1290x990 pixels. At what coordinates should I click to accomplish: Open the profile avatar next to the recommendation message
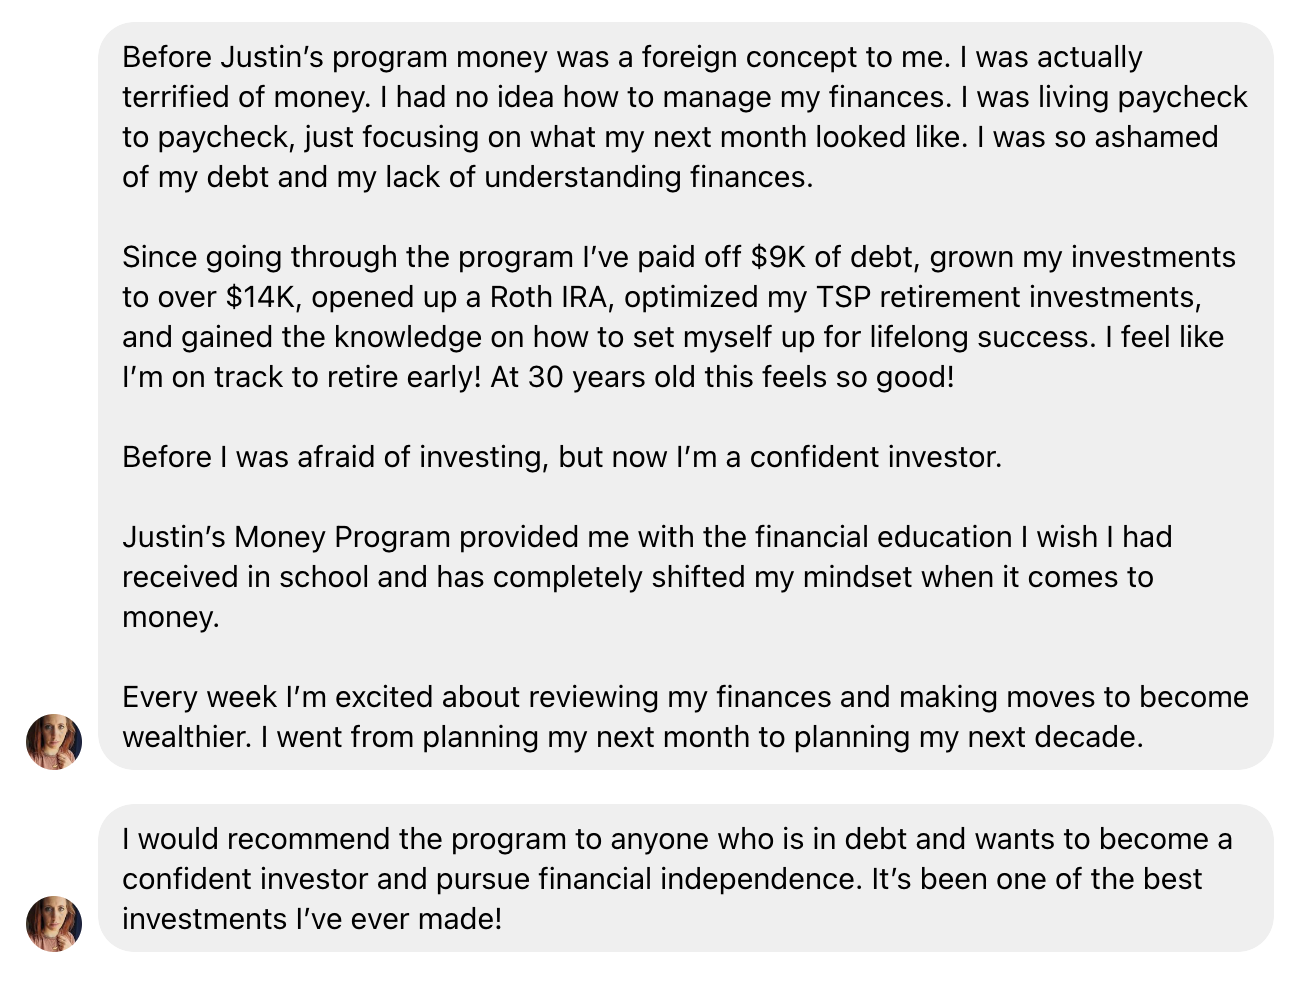point(54,924)
